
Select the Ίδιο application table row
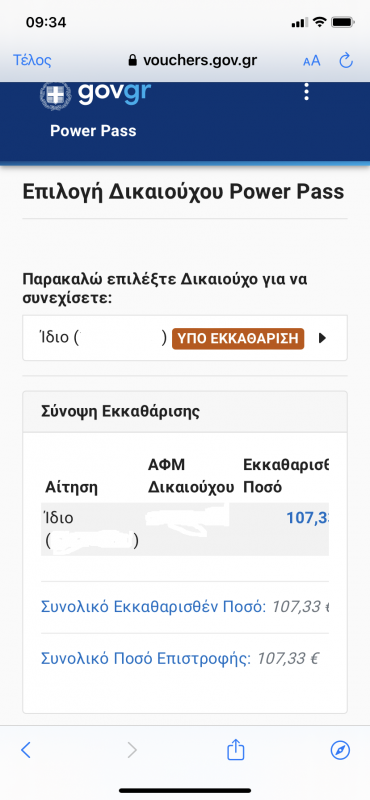coord(185,529)
